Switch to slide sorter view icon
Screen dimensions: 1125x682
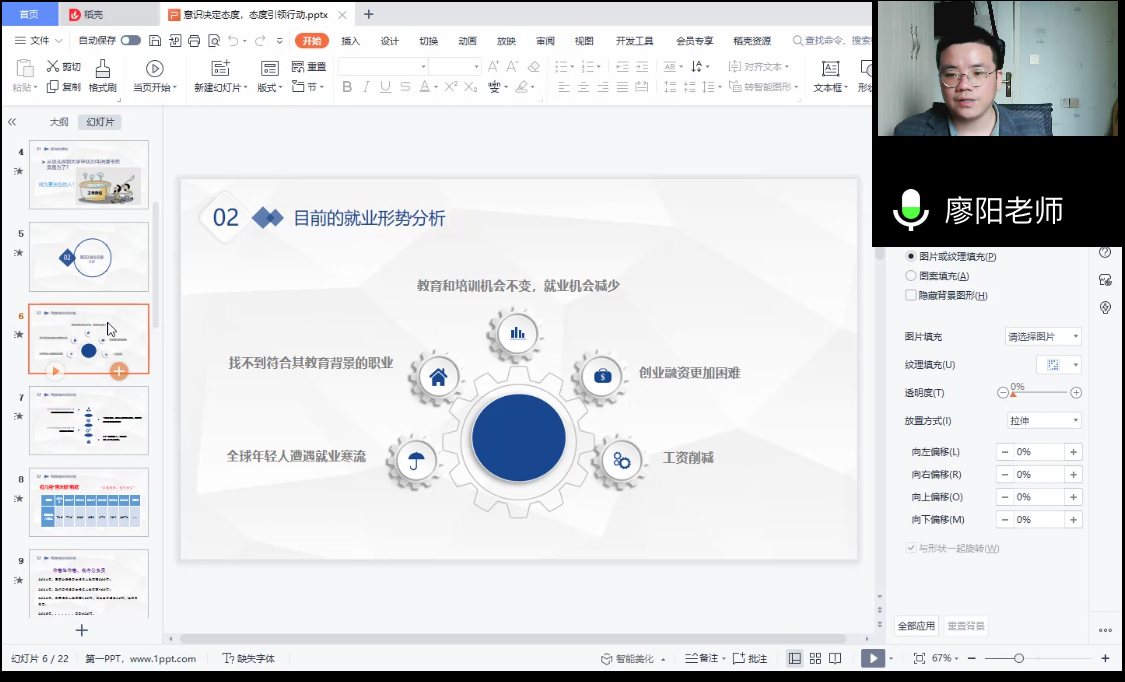coord(816,658)
